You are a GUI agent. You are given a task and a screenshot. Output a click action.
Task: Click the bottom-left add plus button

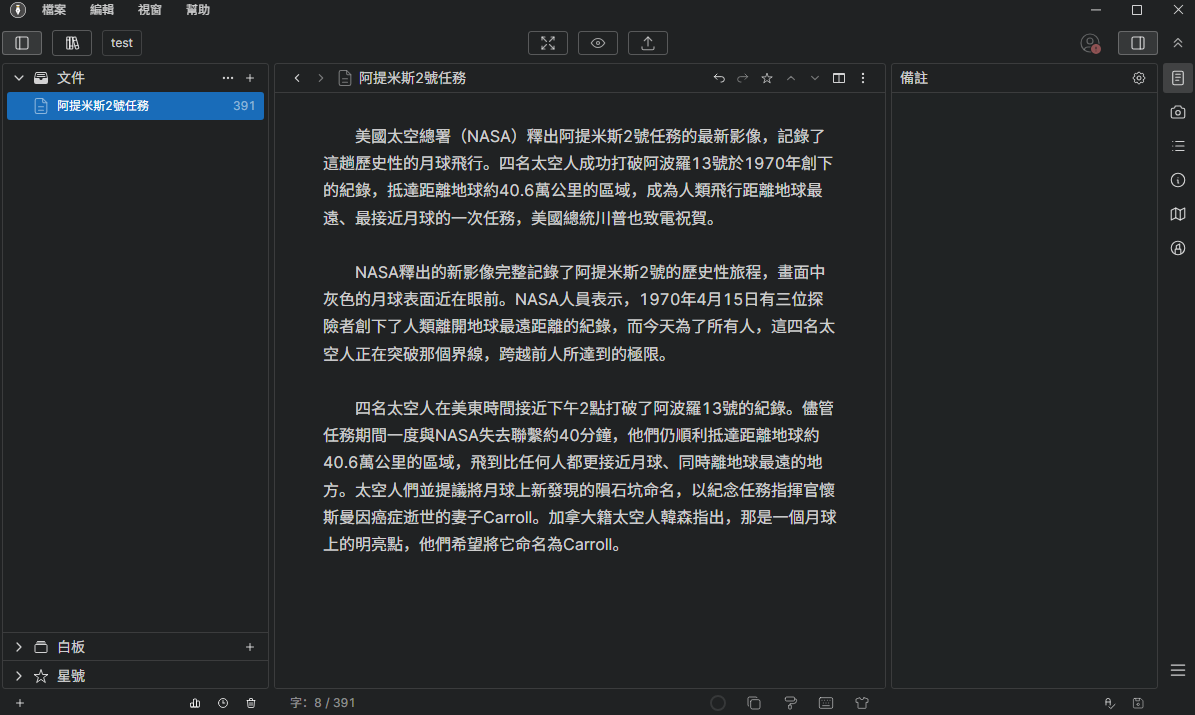click(x=20, y=703)
